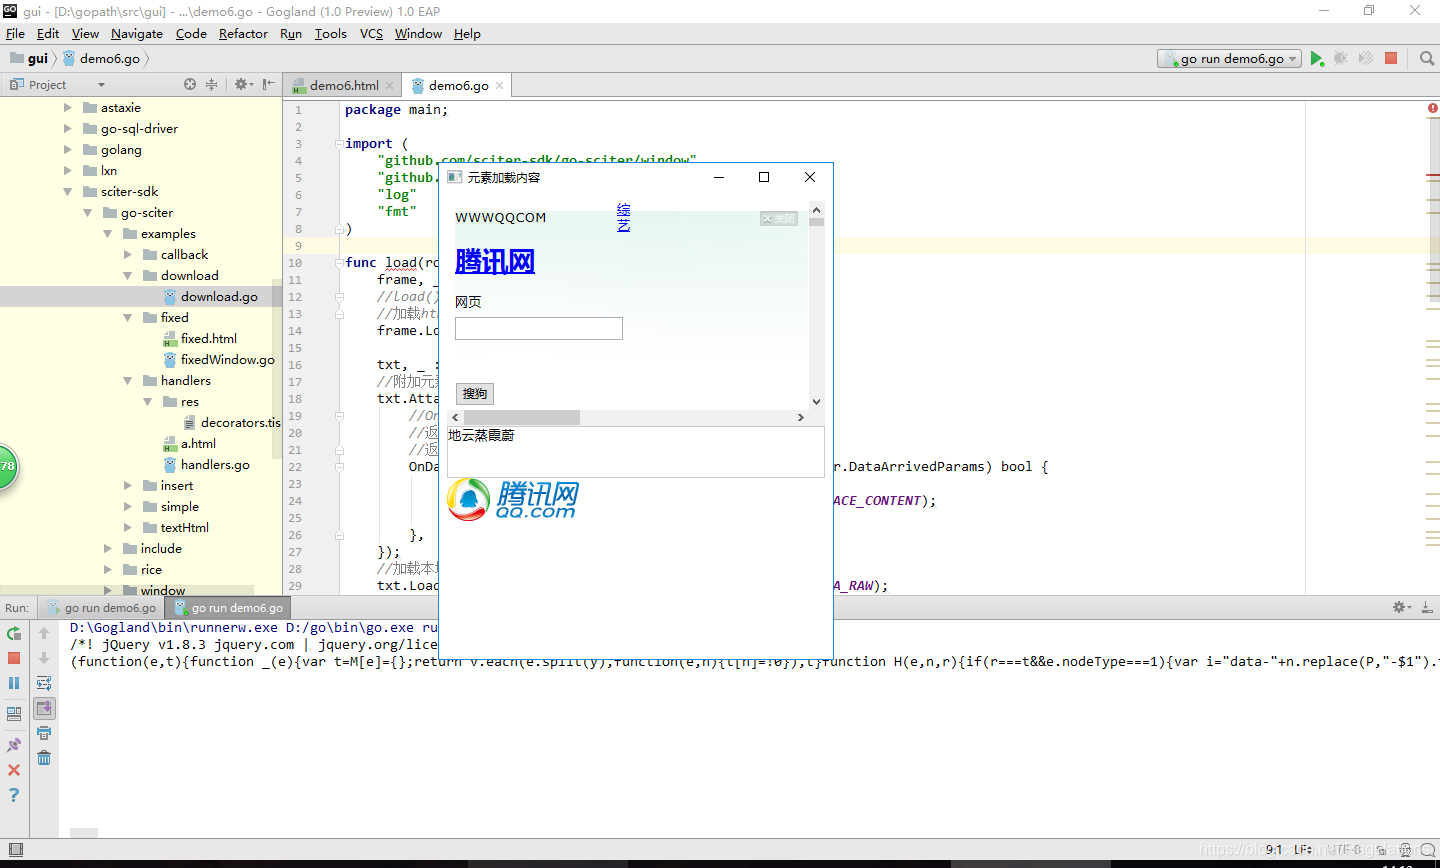
Task: Click the 搜狗 search button
Action: click(475, 394)
